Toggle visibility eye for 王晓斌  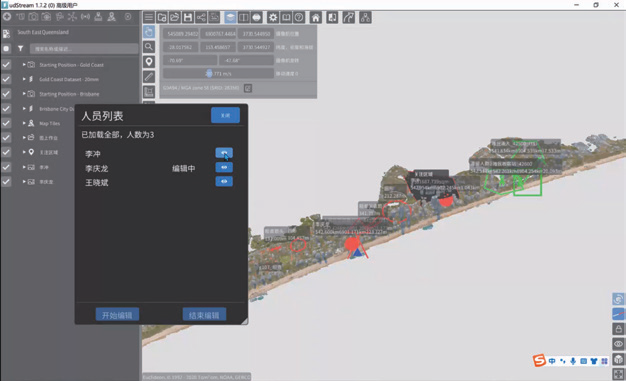point(224,182)
